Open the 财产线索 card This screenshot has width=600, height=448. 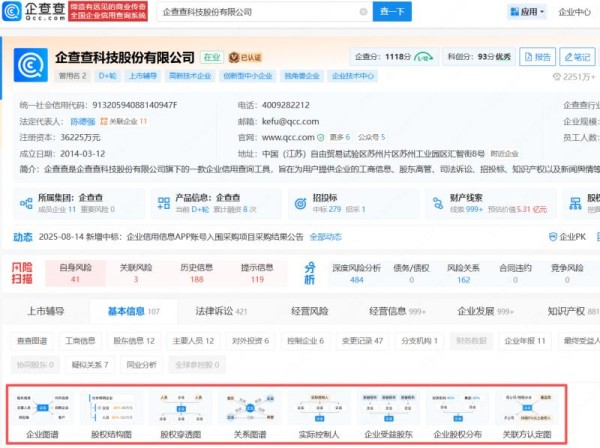(x=491, y=203)
